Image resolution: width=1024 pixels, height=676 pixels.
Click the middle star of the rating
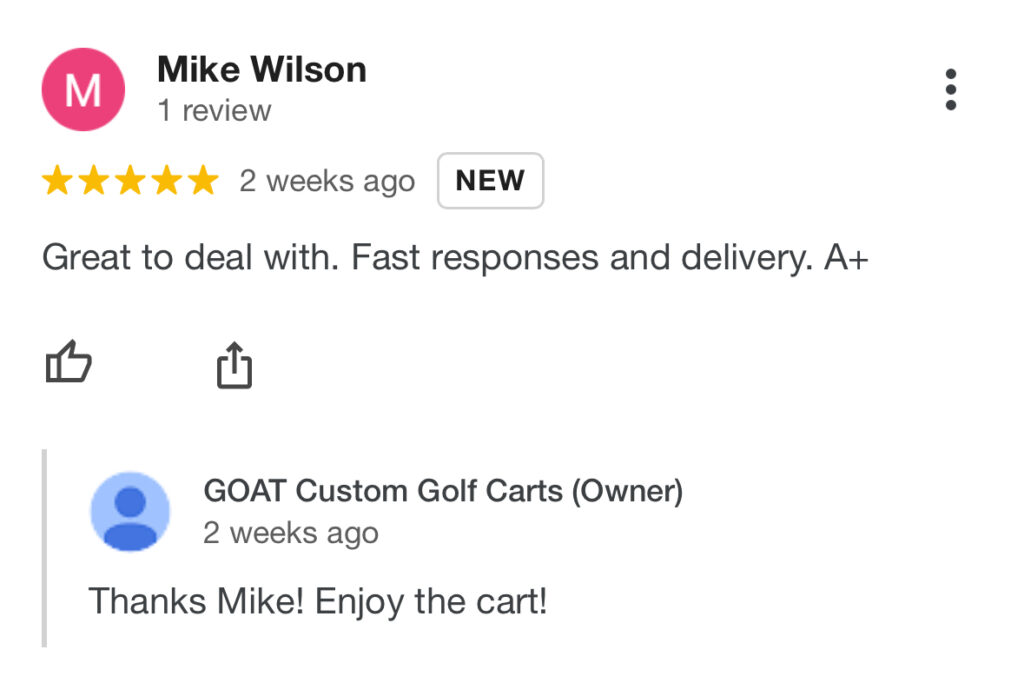[x=130, y=180]
